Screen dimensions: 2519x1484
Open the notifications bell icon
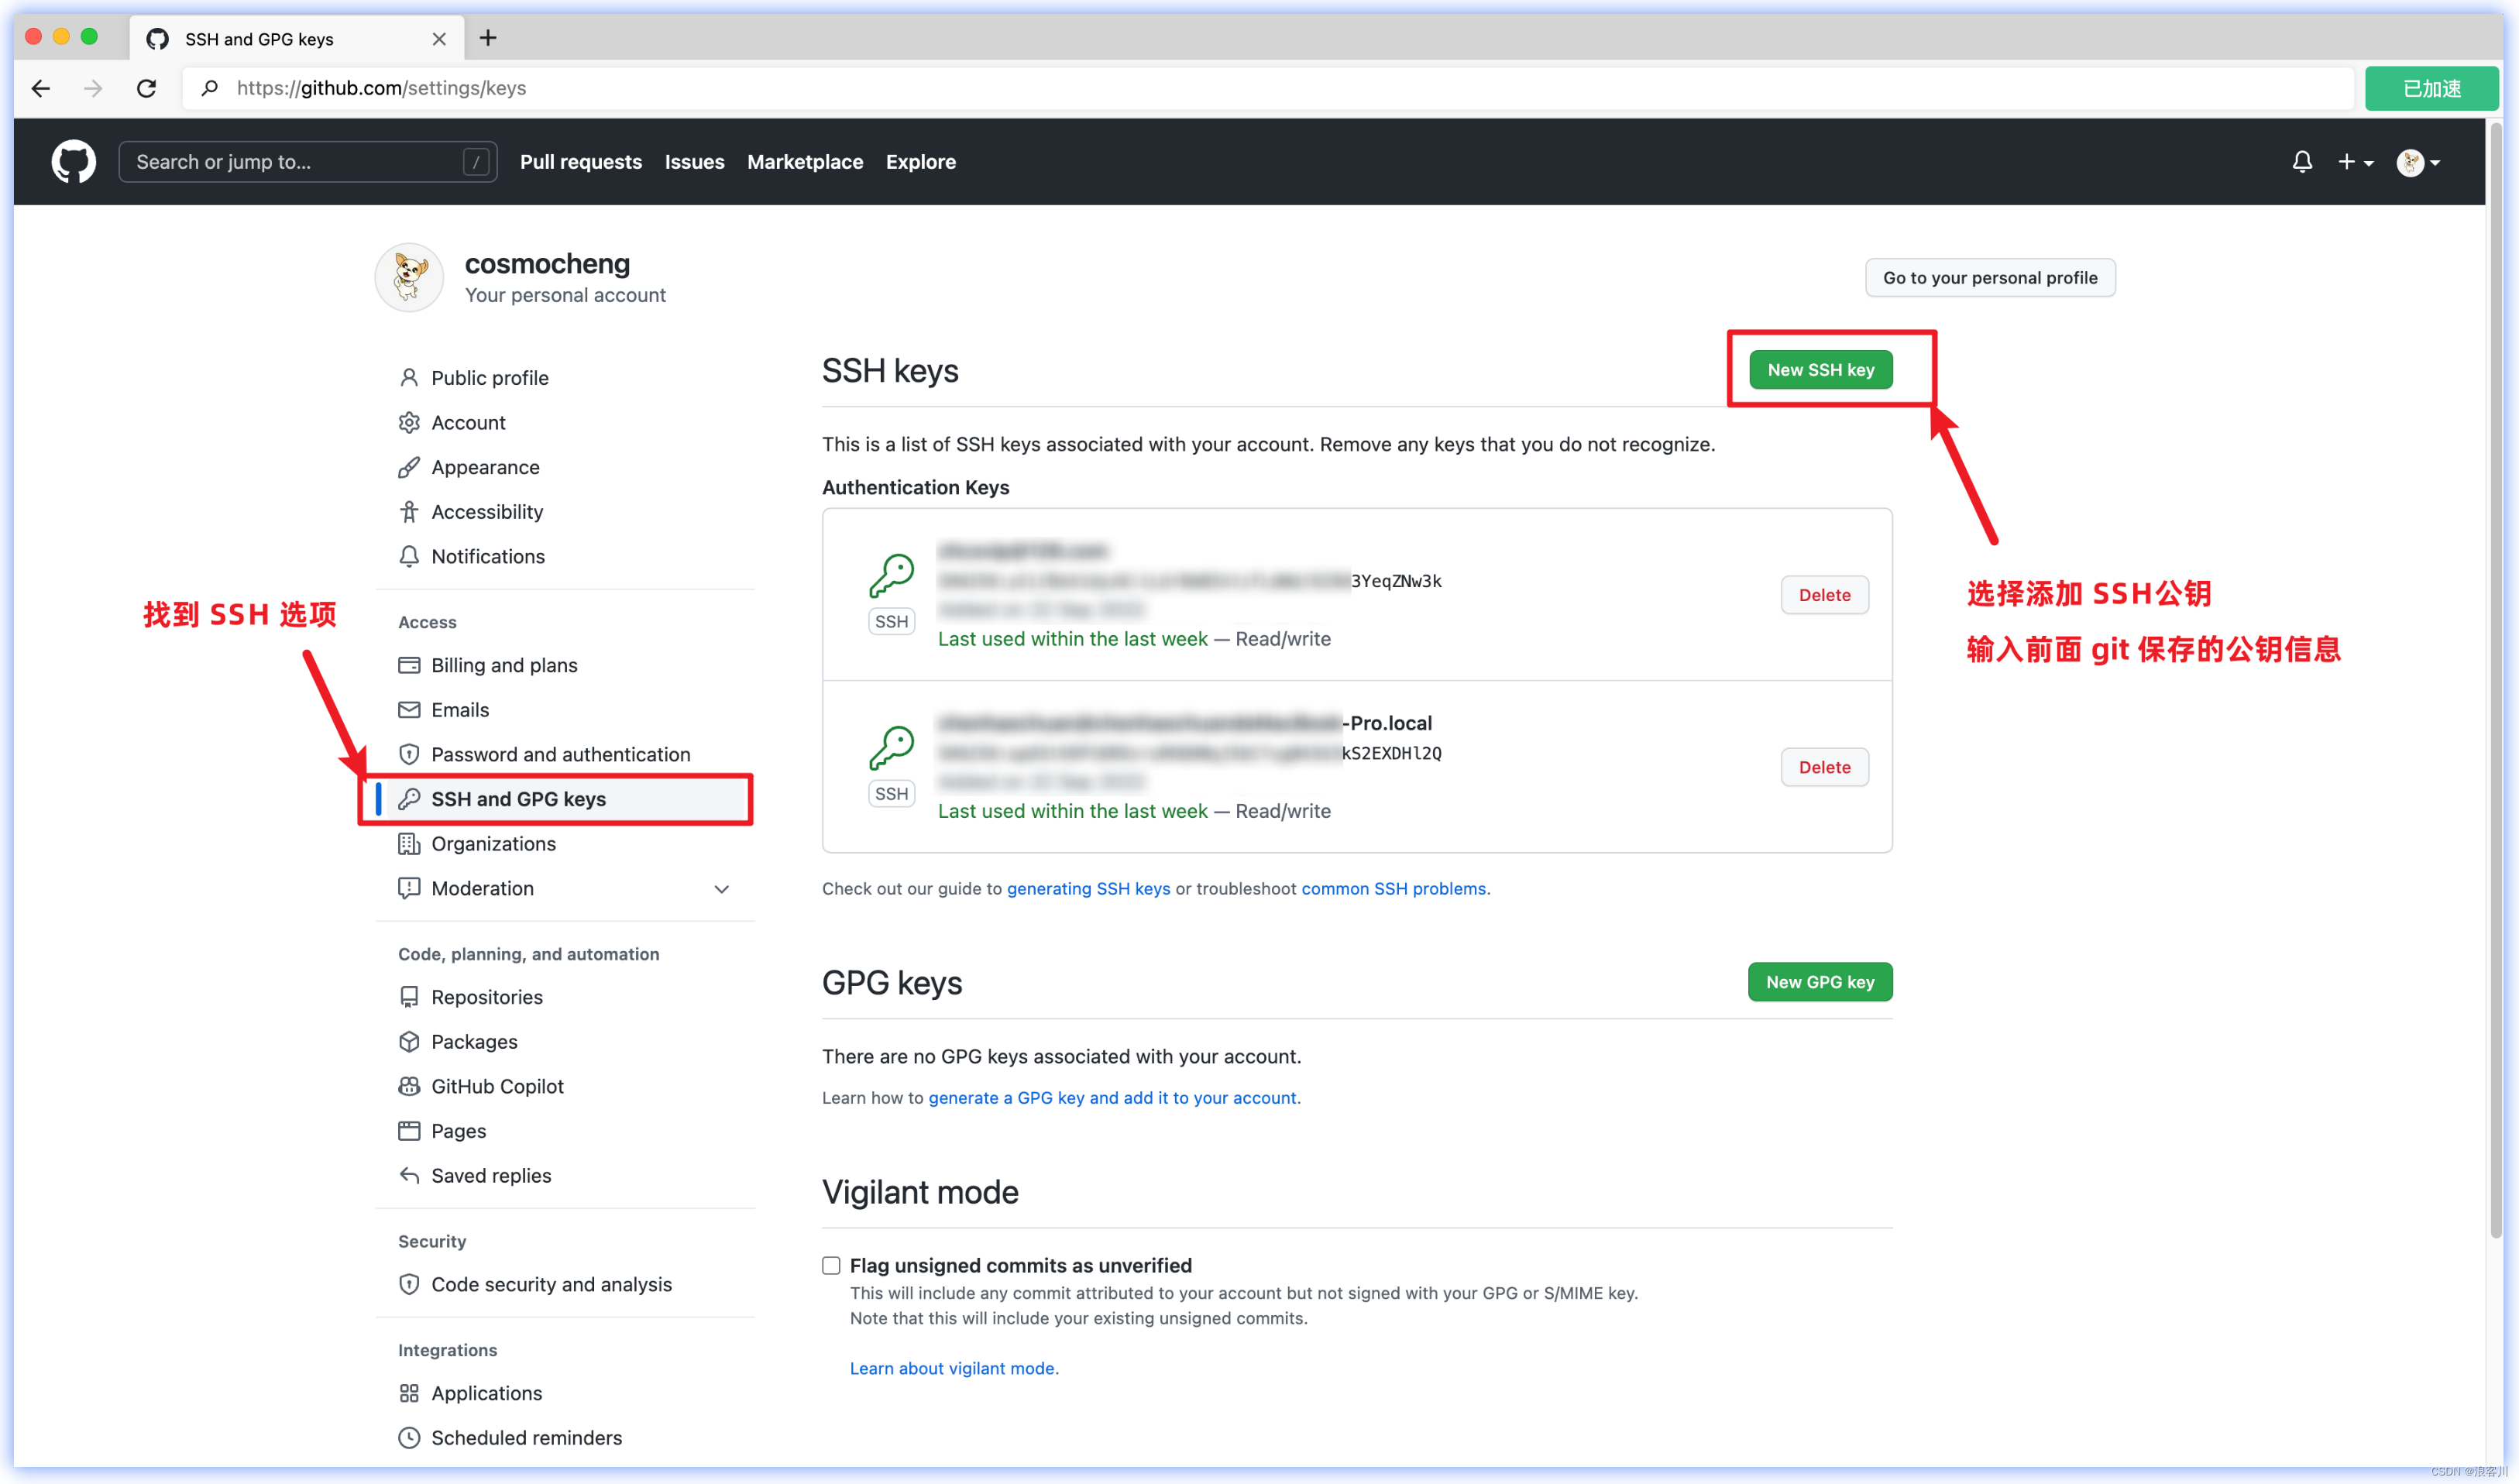(2301, 161)
